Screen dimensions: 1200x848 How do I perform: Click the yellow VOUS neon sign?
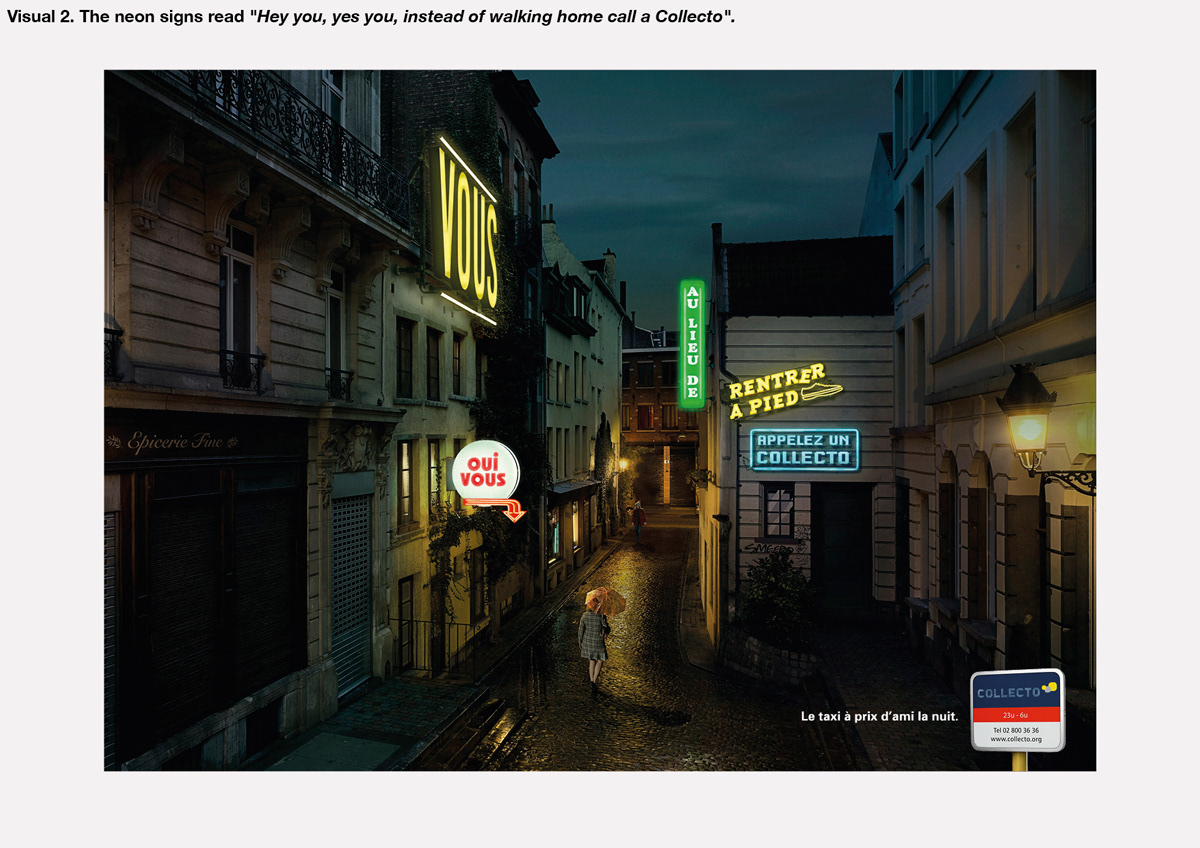tap(467, 231)
